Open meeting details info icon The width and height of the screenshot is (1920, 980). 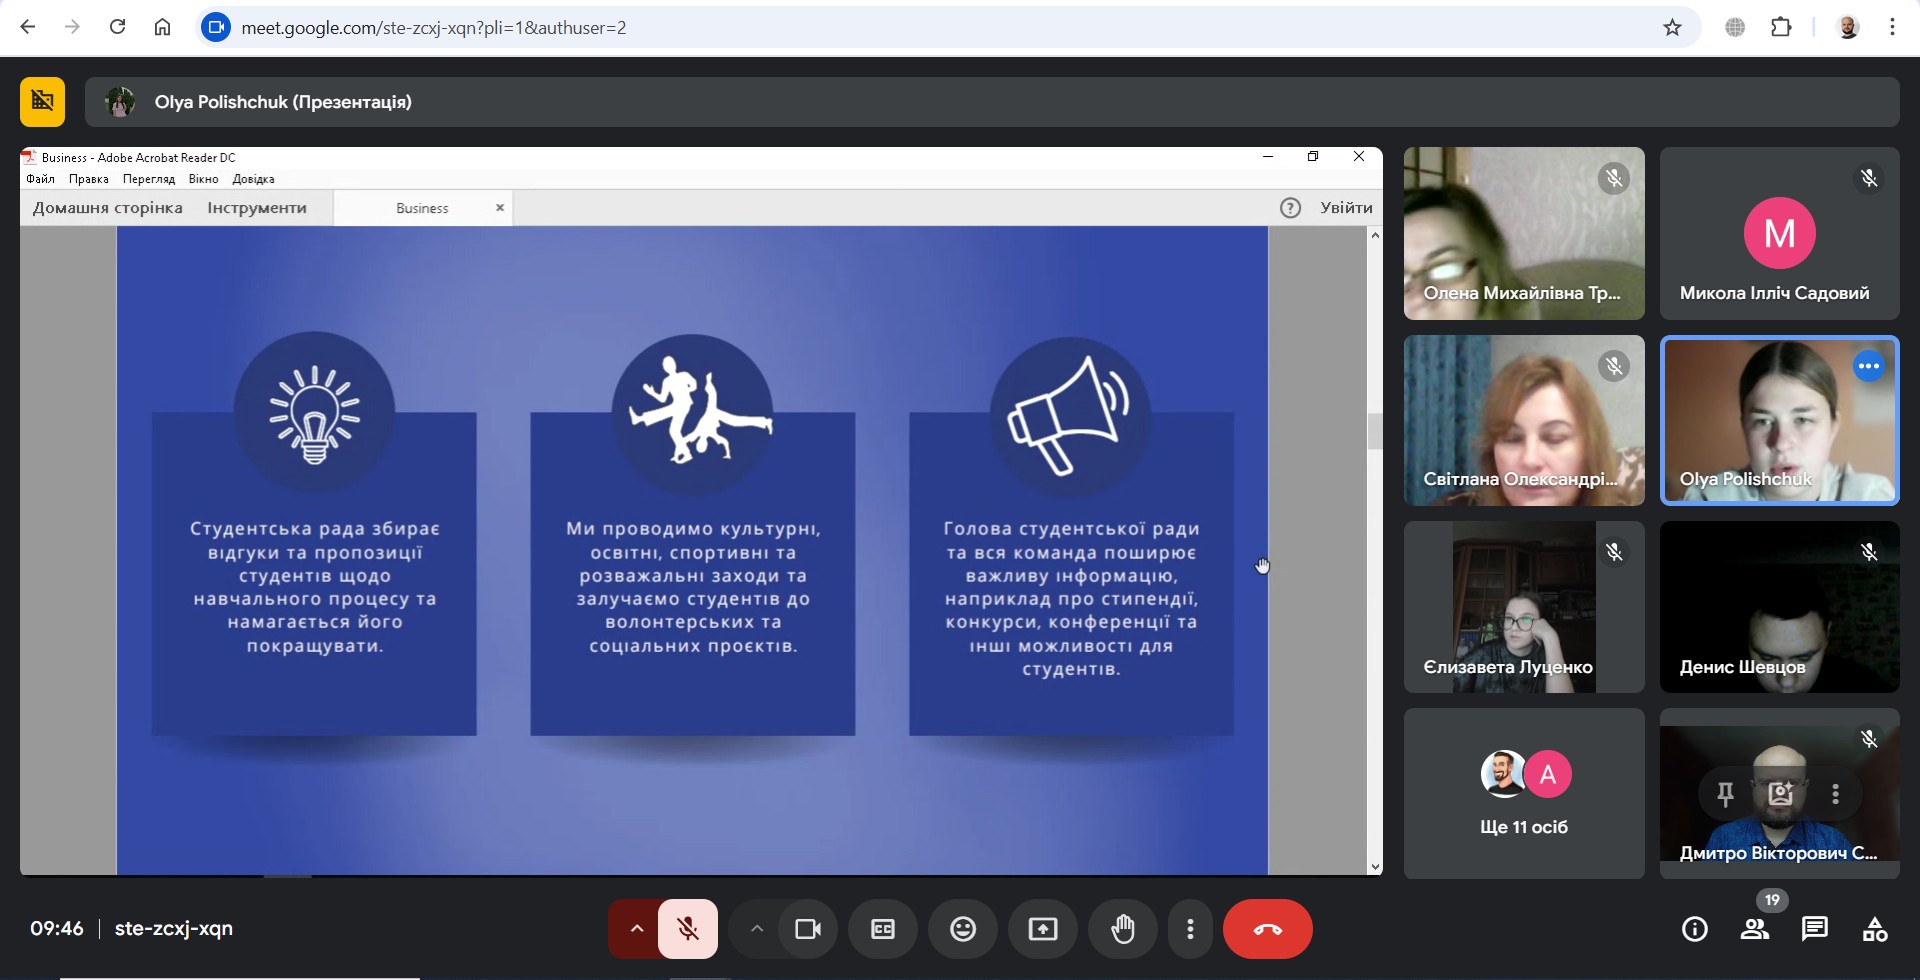pyautogui.click(x=1694, y=929)
